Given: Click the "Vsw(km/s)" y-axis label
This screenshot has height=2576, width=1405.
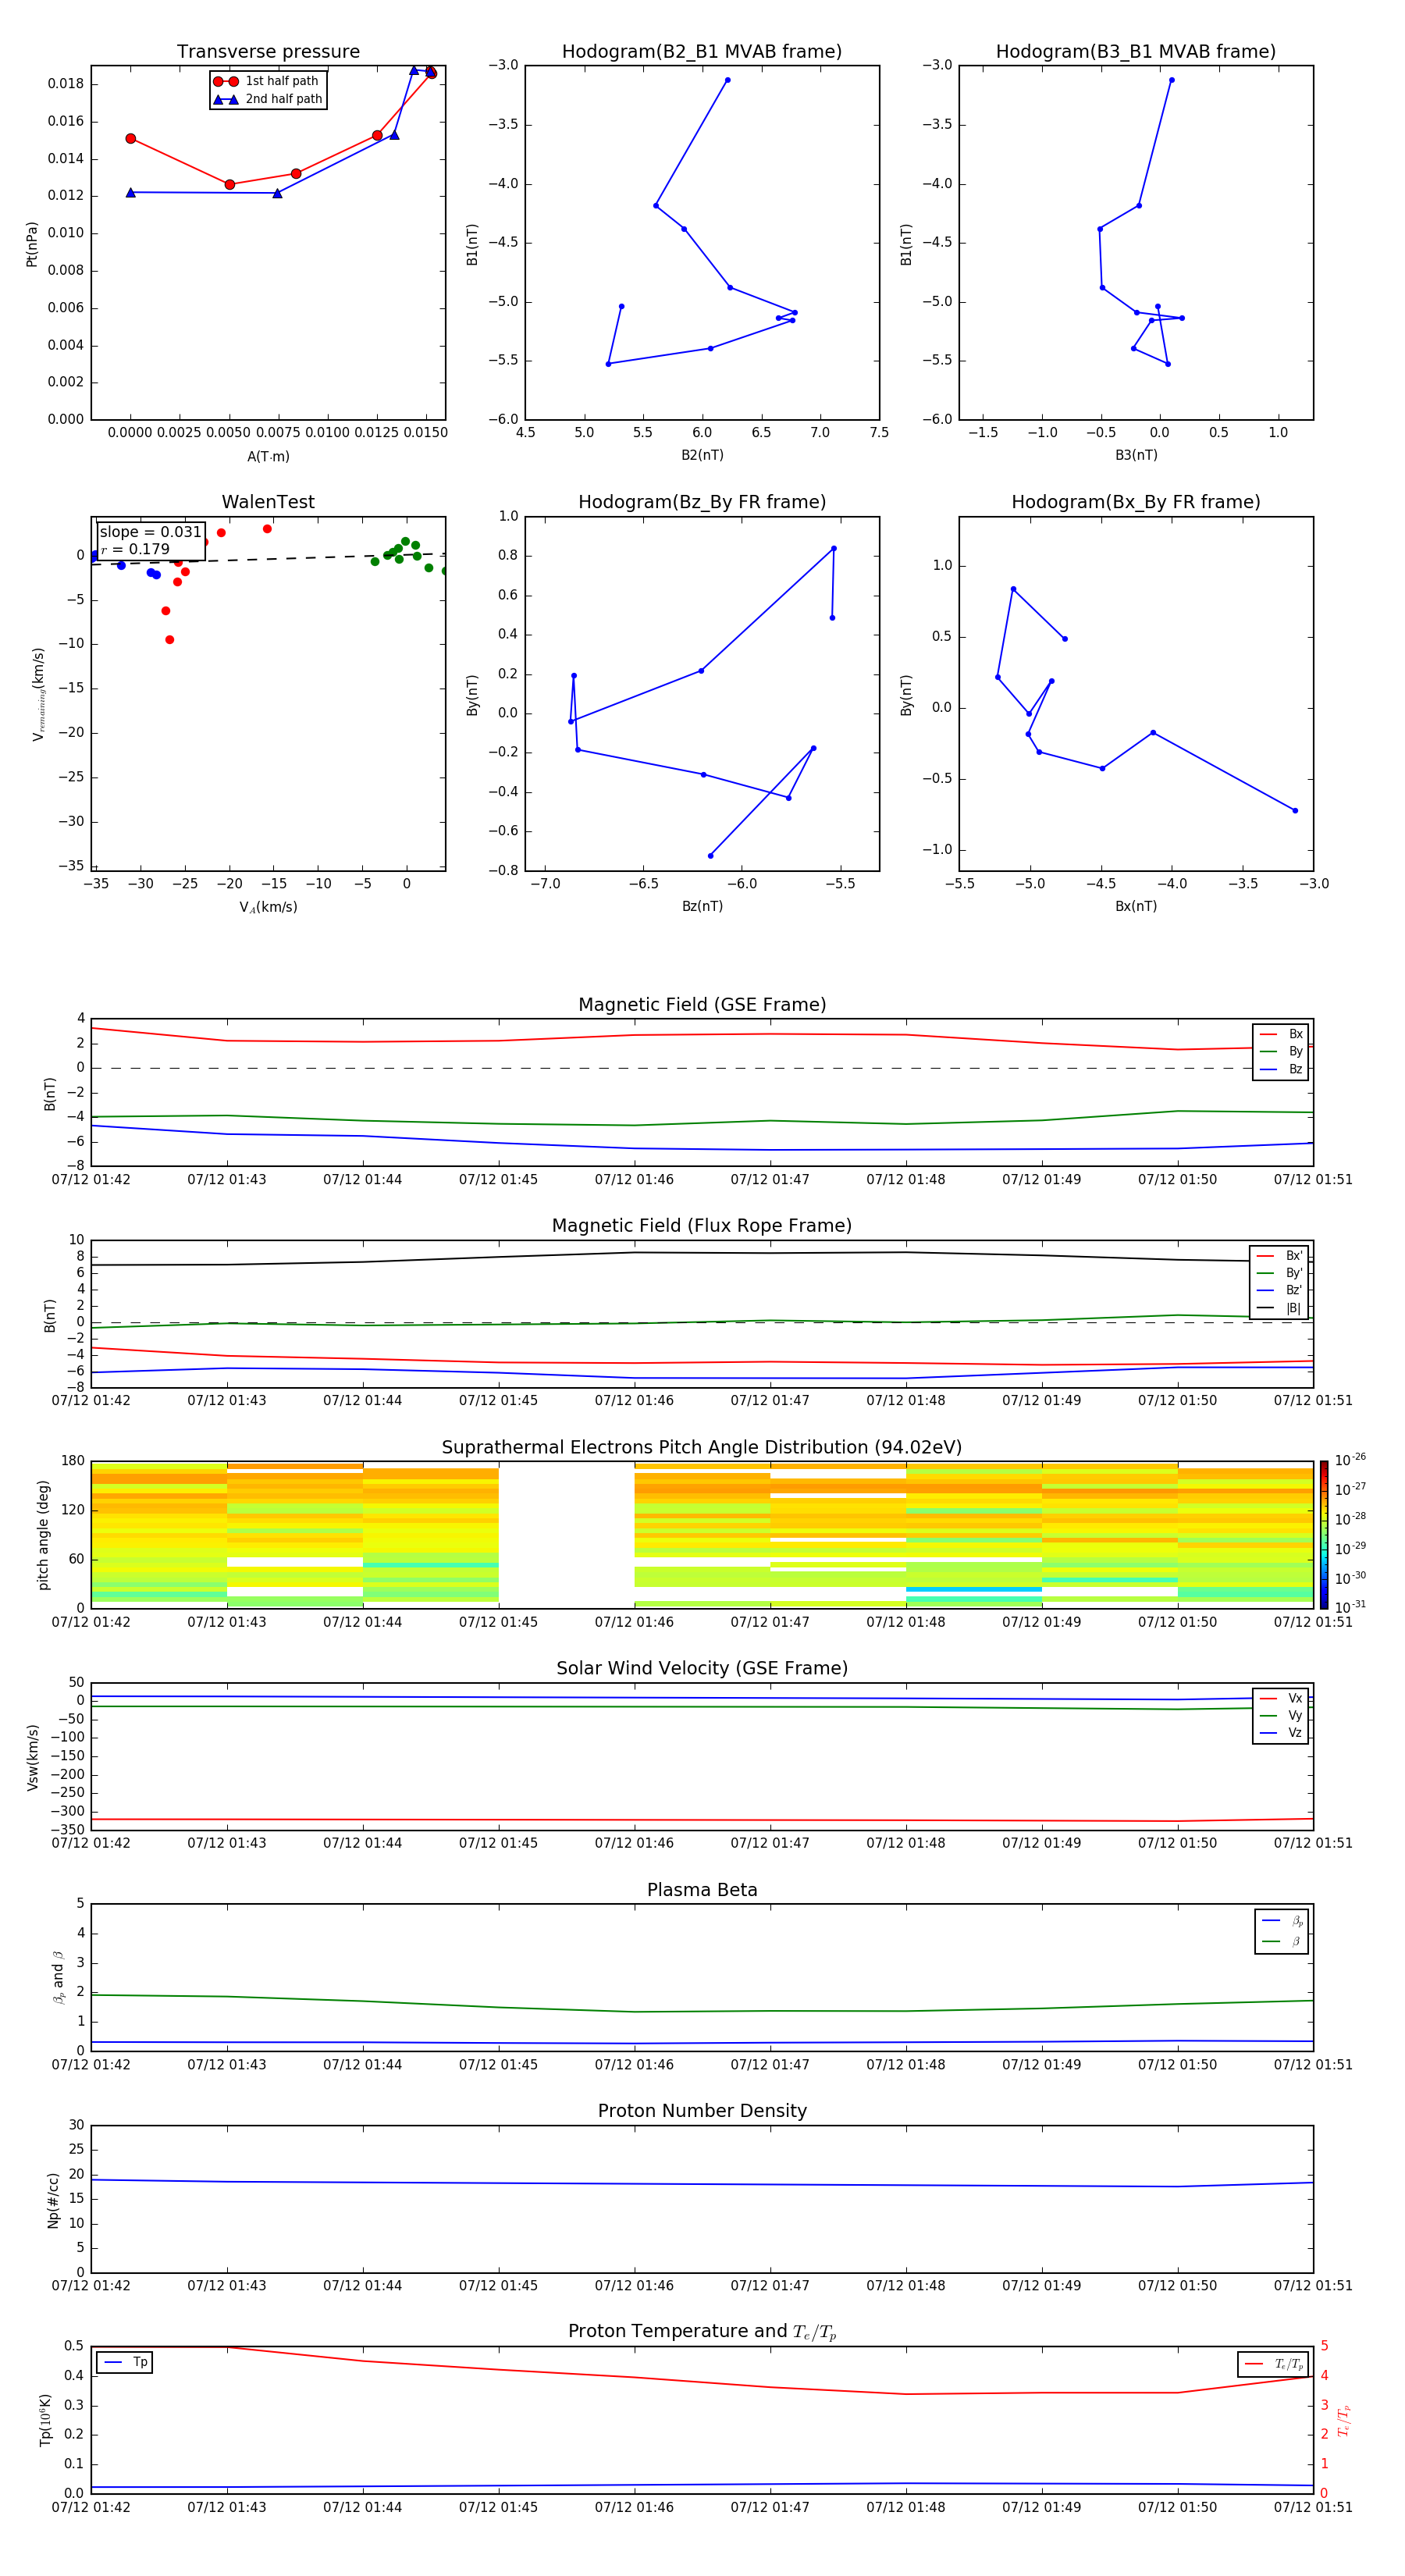Looking at the screenshot, I should coord(32,1757).
